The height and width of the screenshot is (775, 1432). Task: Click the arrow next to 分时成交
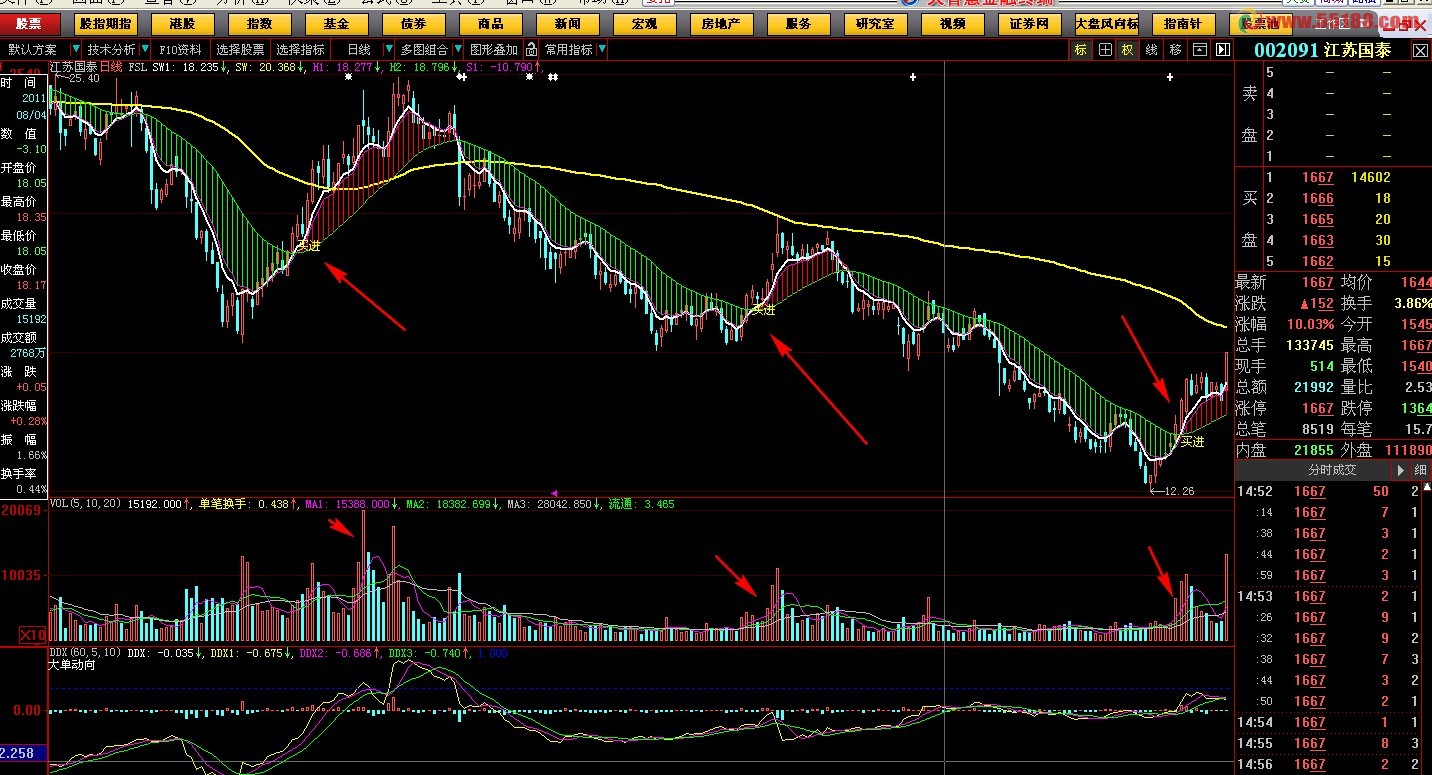[1400, 469]
